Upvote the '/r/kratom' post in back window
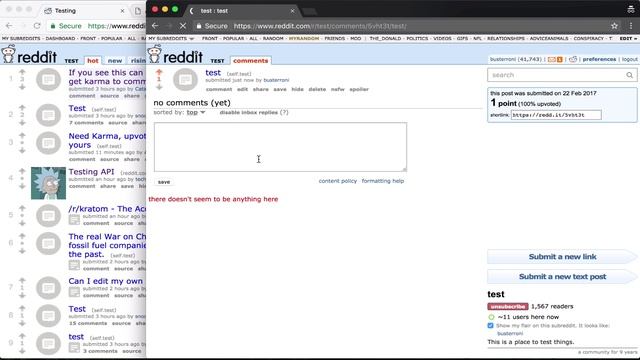The height and width of the screenshot is (360, 640). point(22,208)
